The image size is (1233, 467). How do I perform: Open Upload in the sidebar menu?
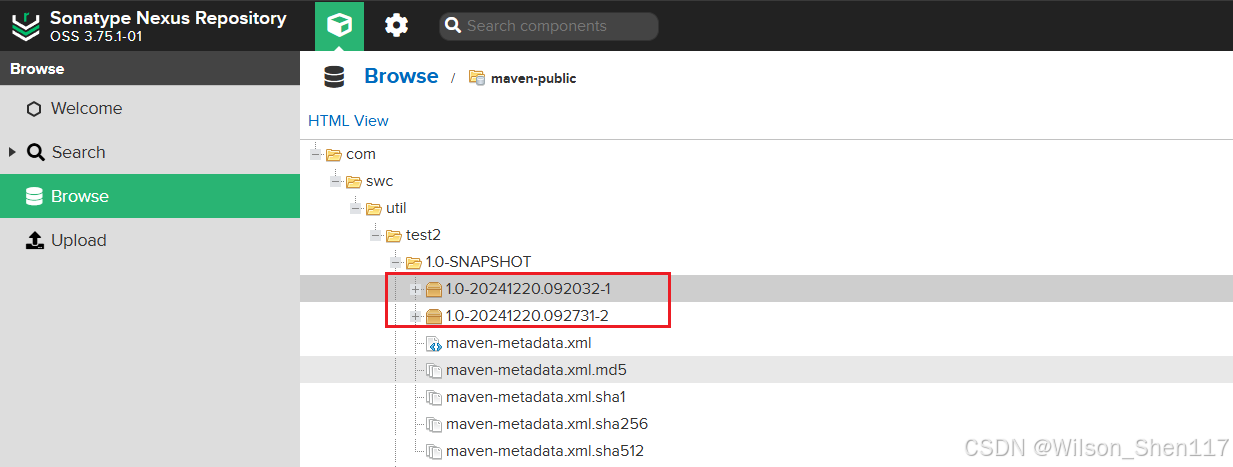(150, 240)
